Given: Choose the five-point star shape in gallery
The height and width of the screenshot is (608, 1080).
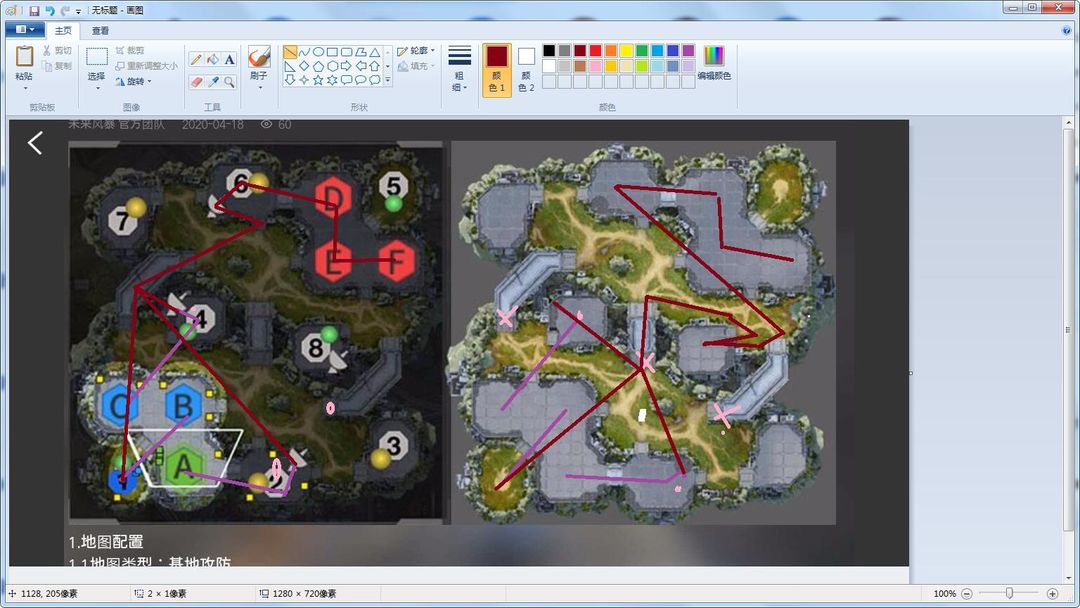Looking at the screenshot, I should click(318, 80).
